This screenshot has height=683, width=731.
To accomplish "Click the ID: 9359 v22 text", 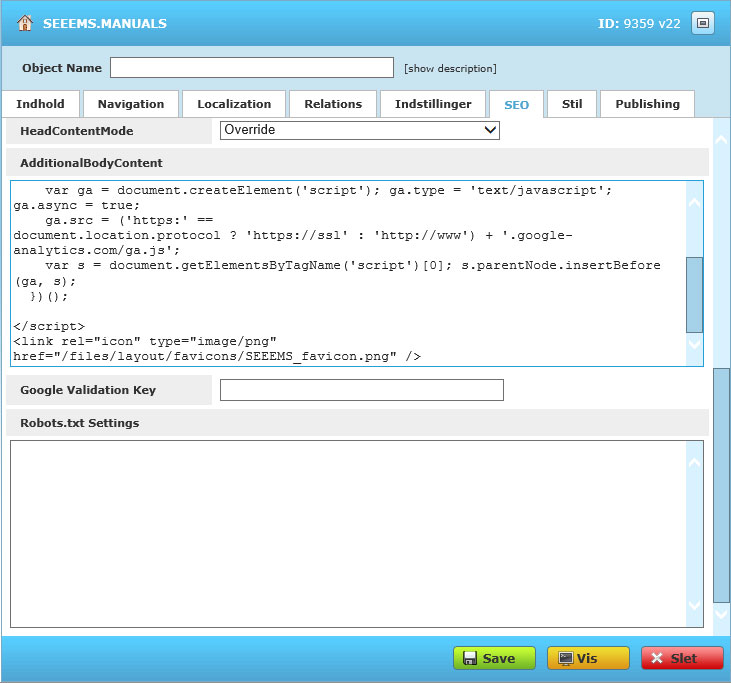I will click(x=639, y=23).
